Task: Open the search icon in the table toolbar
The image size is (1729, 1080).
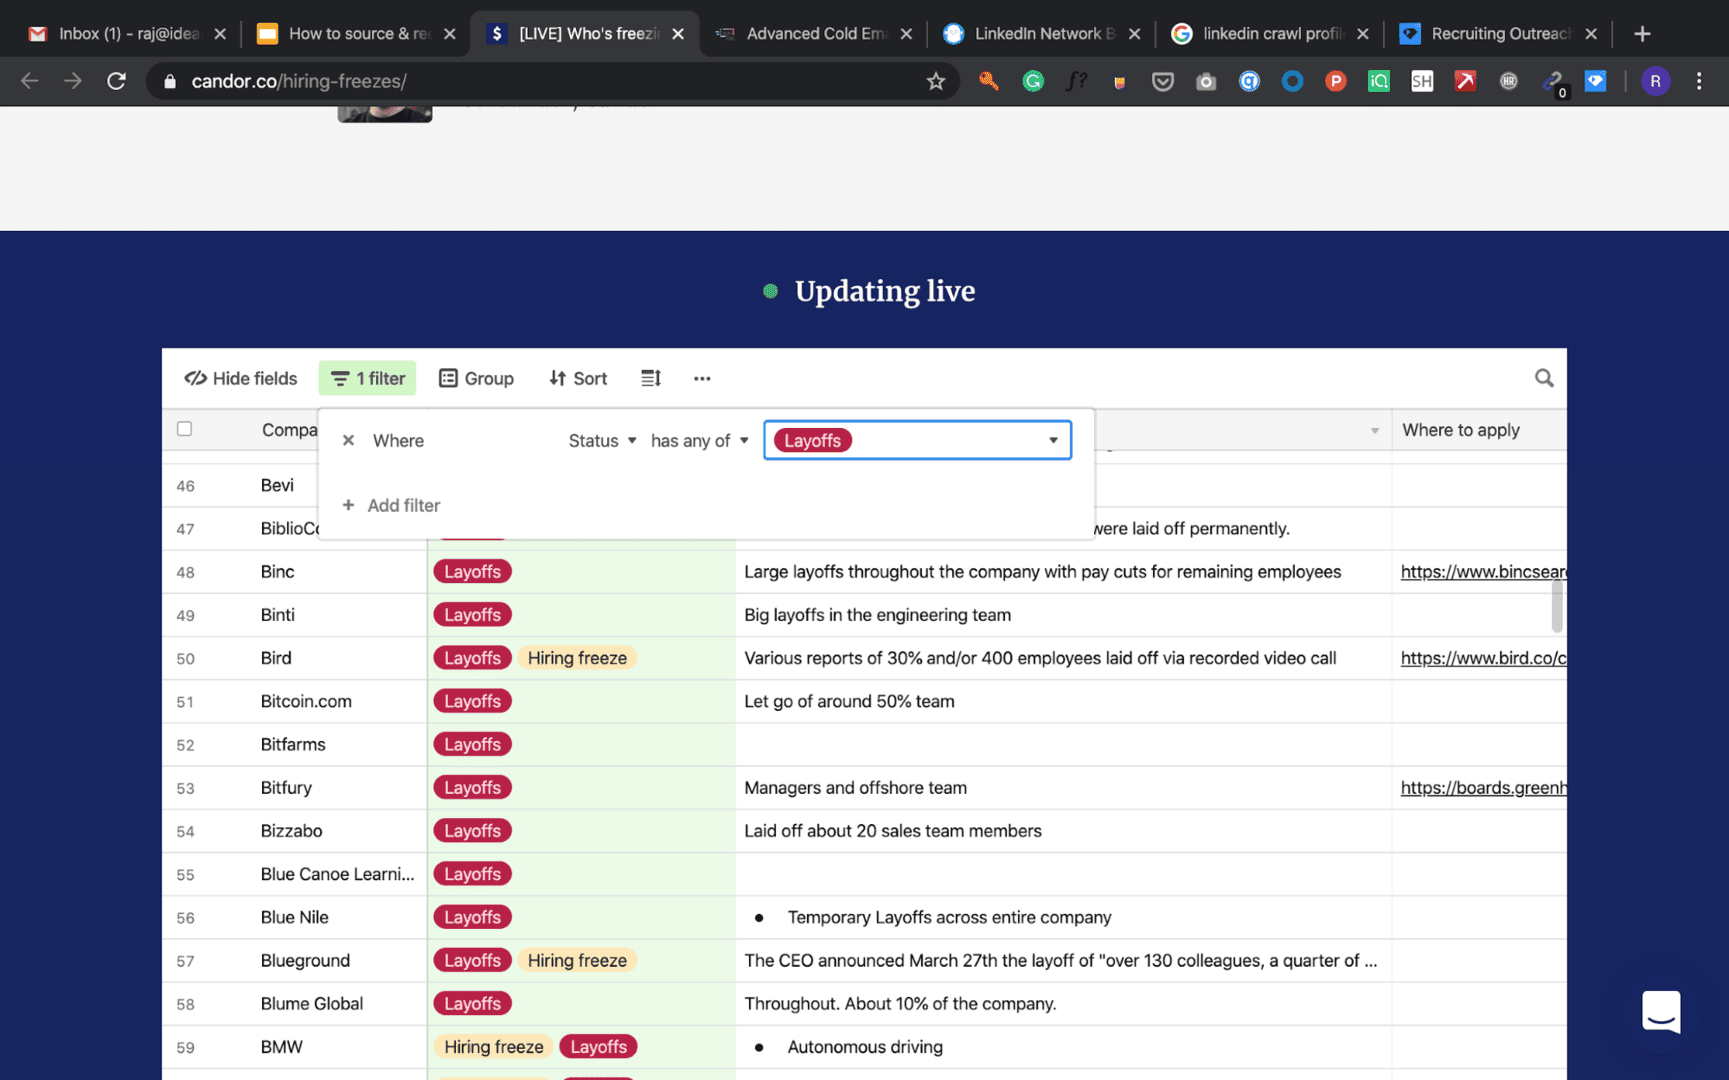Action: (x=1544, y=378)
